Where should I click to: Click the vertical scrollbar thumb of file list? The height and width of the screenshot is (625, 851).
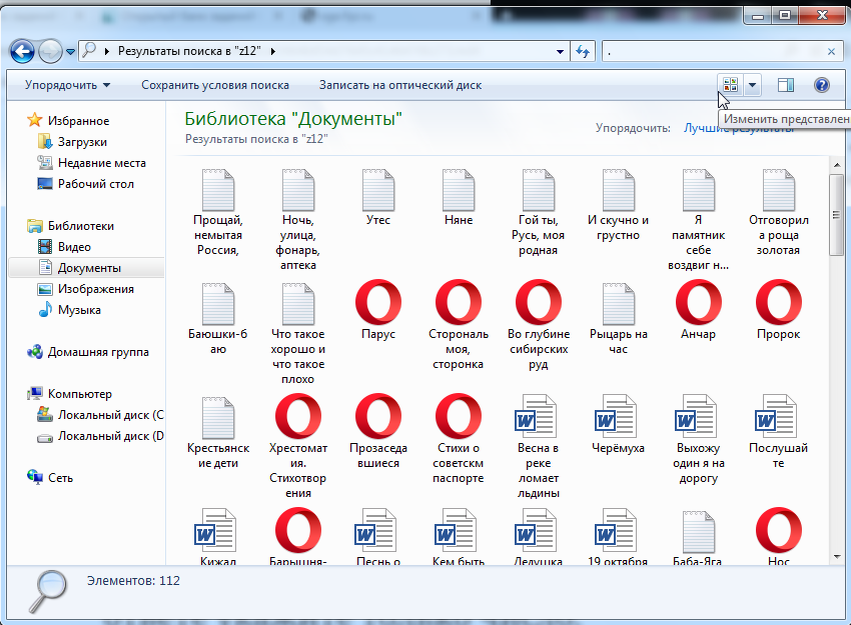coord(836,215)
